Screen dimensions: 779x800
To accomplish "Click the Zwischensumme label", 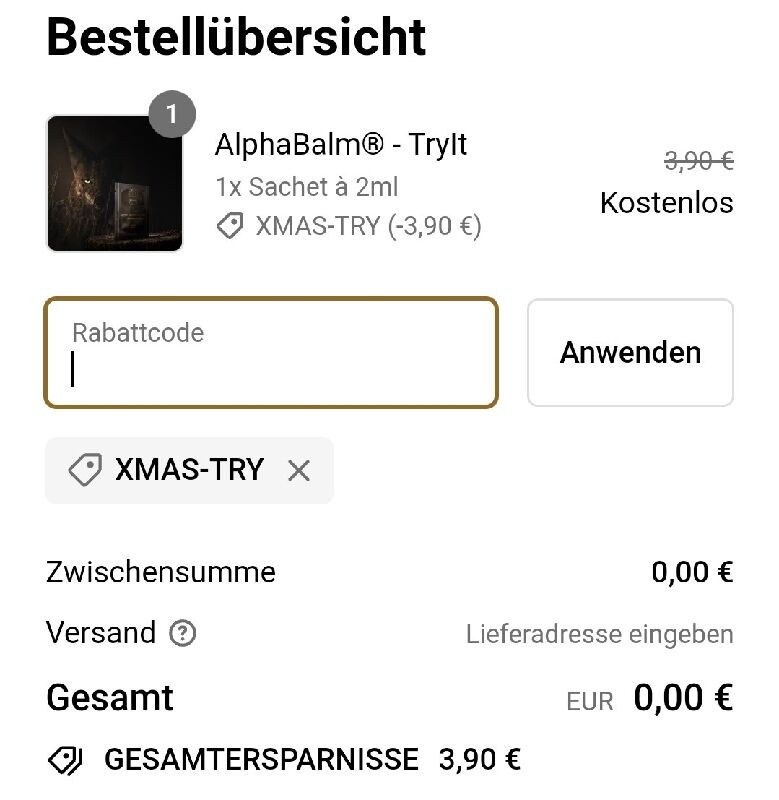I will point(161,572).
